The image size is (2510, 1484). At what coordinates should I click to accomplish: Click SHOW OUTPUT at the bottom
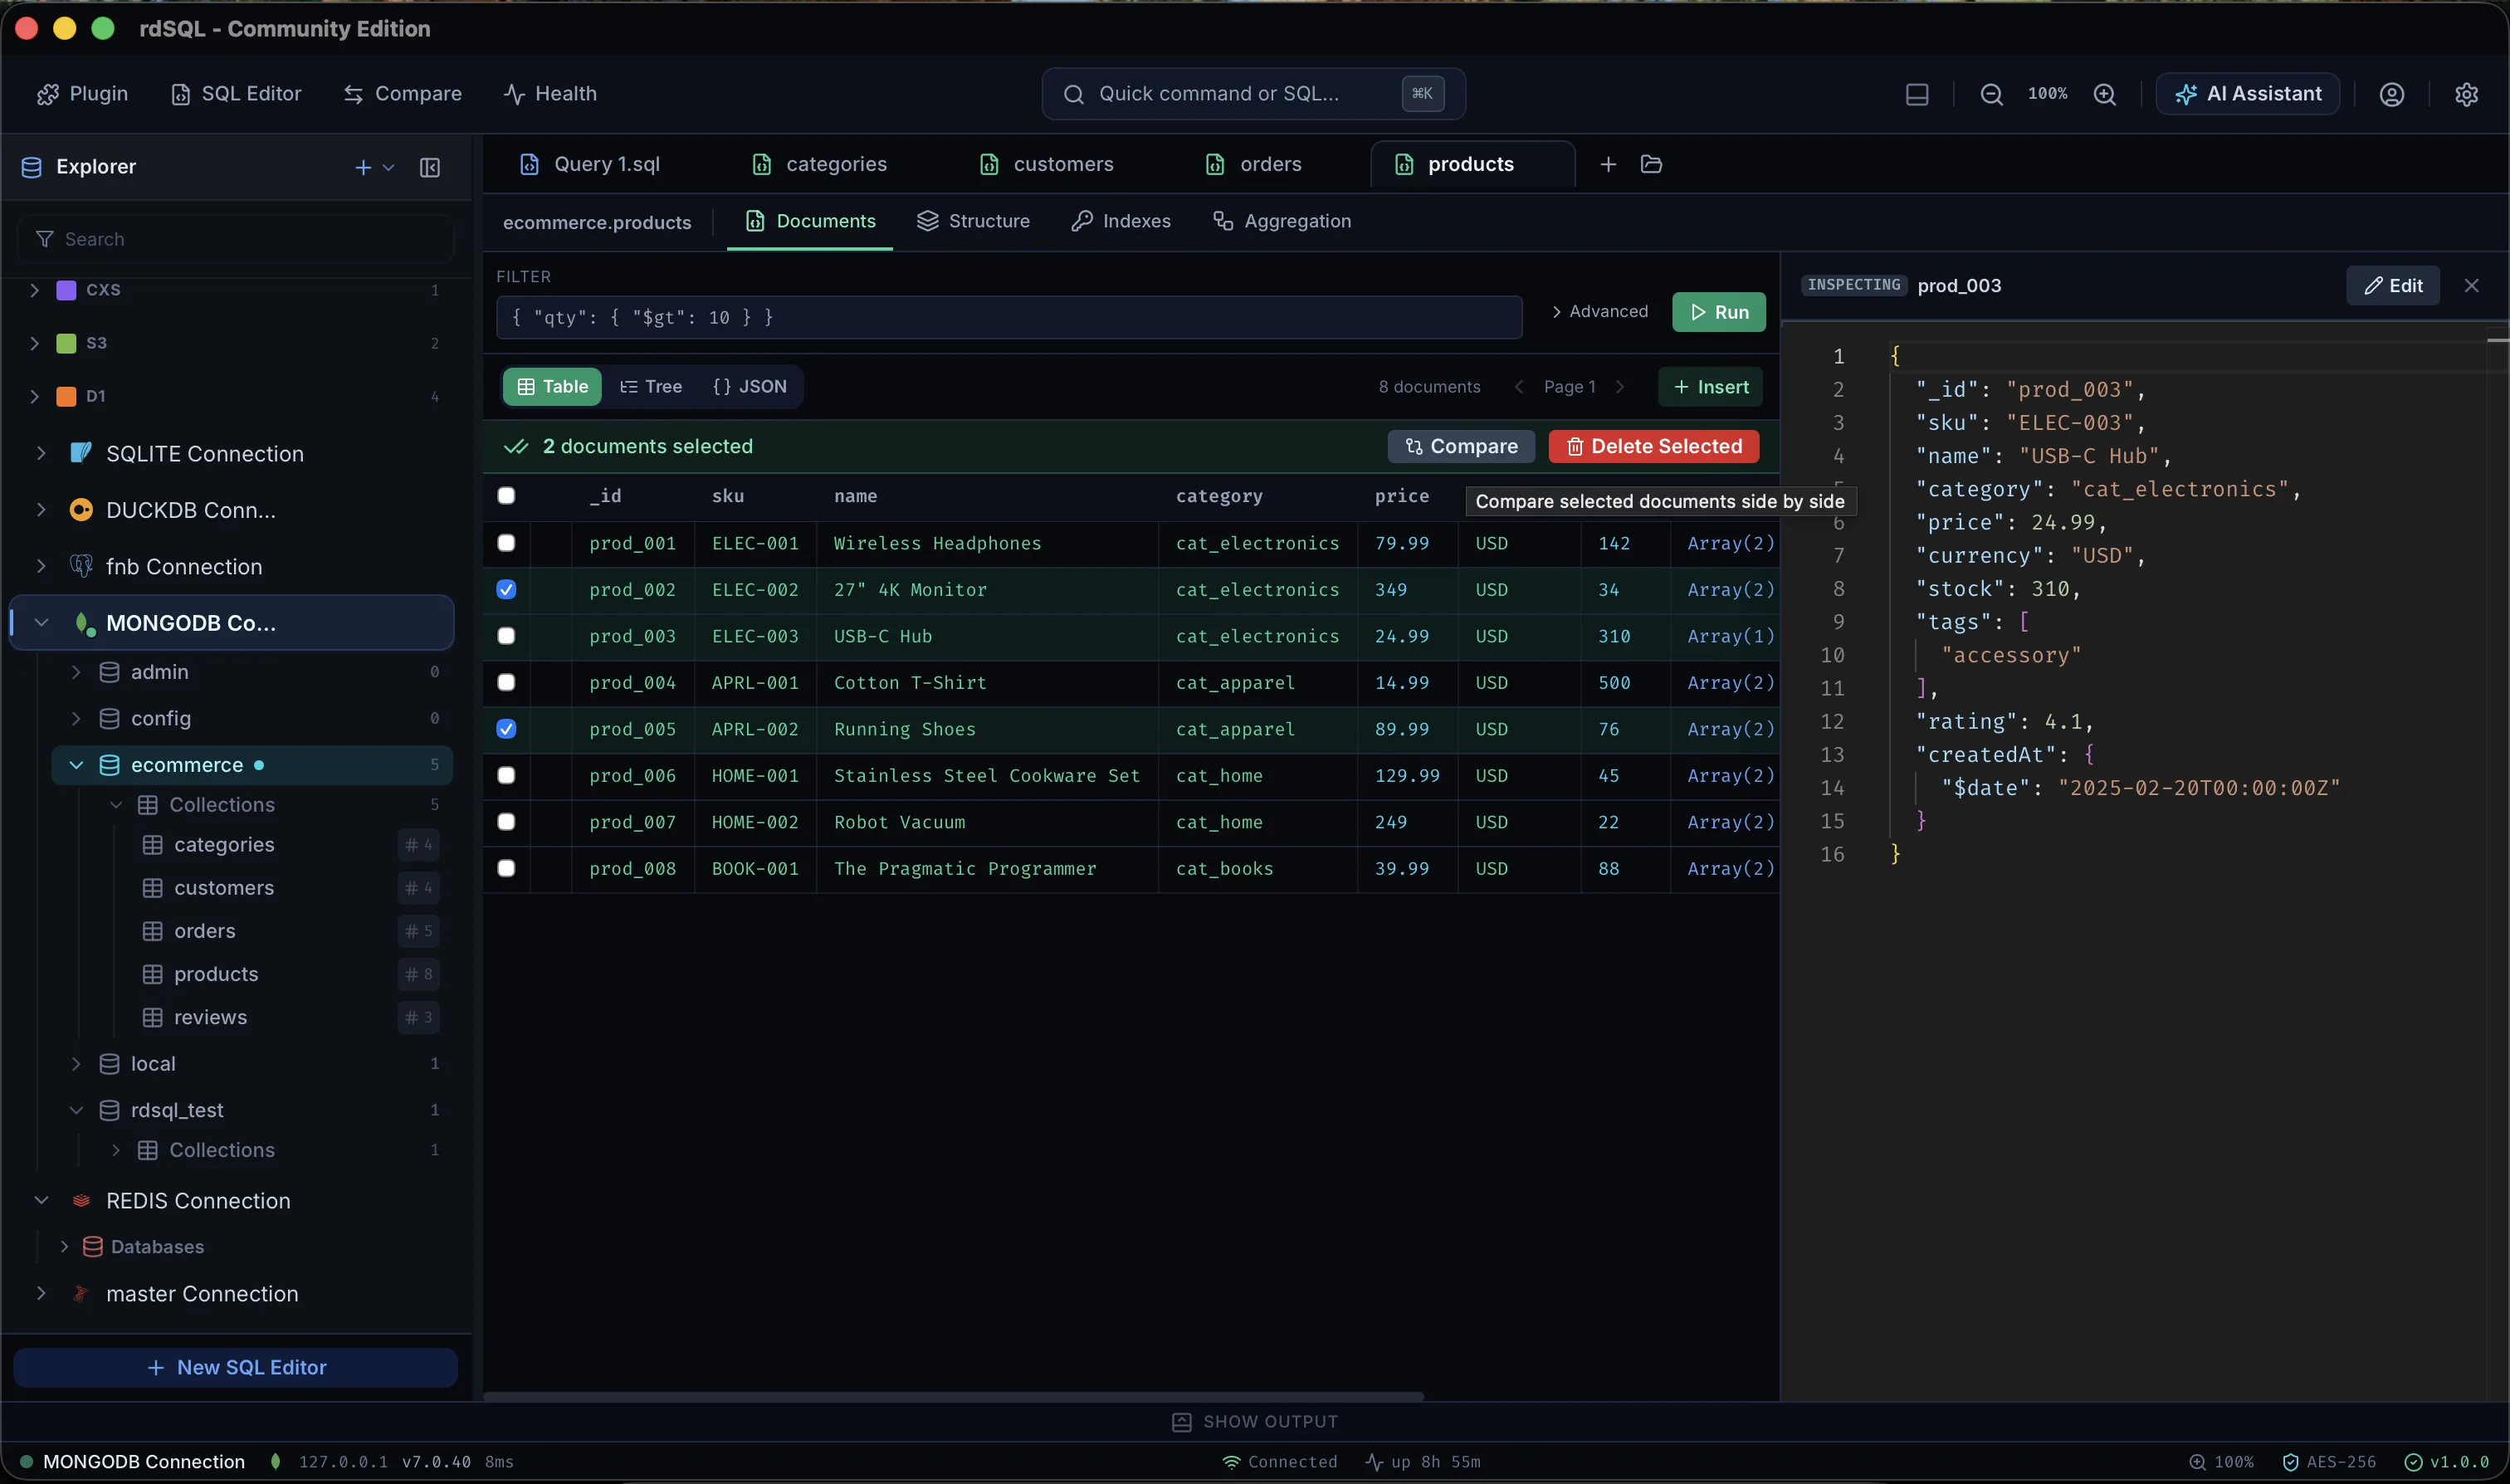(x=1254, y=1421)
